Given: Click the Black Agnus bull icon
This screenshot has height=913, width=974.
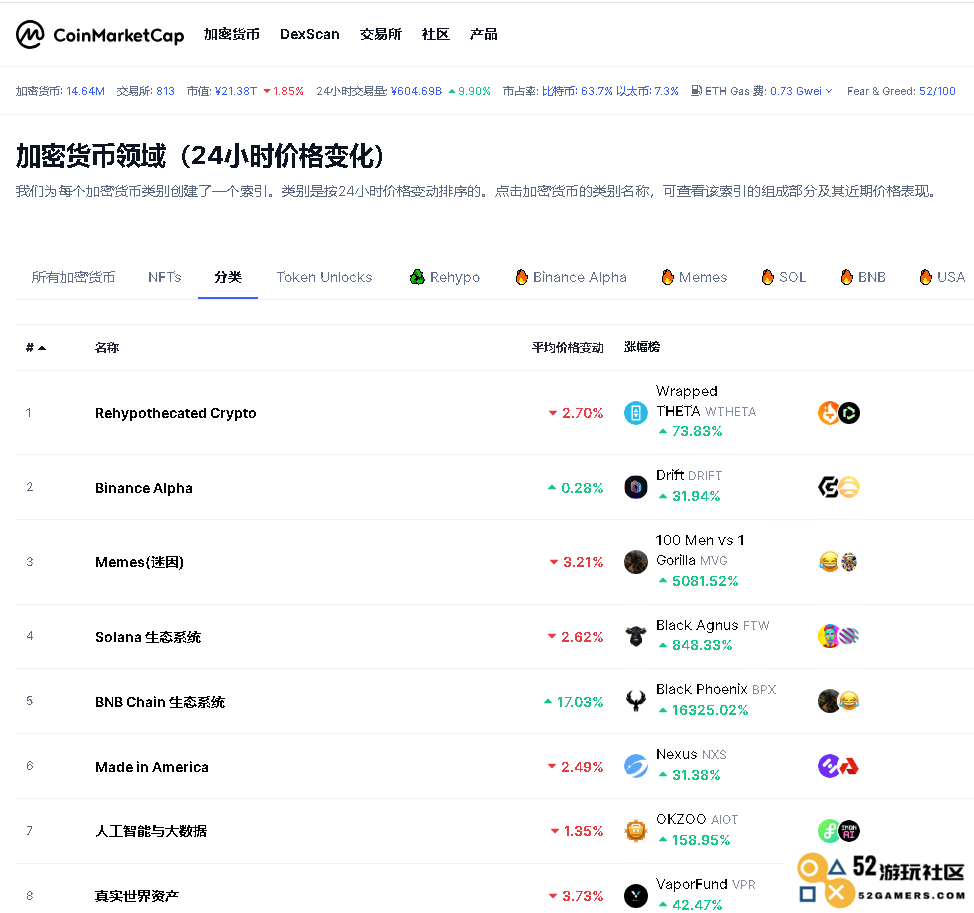Looking at the screenshot, I should point(635,636).
